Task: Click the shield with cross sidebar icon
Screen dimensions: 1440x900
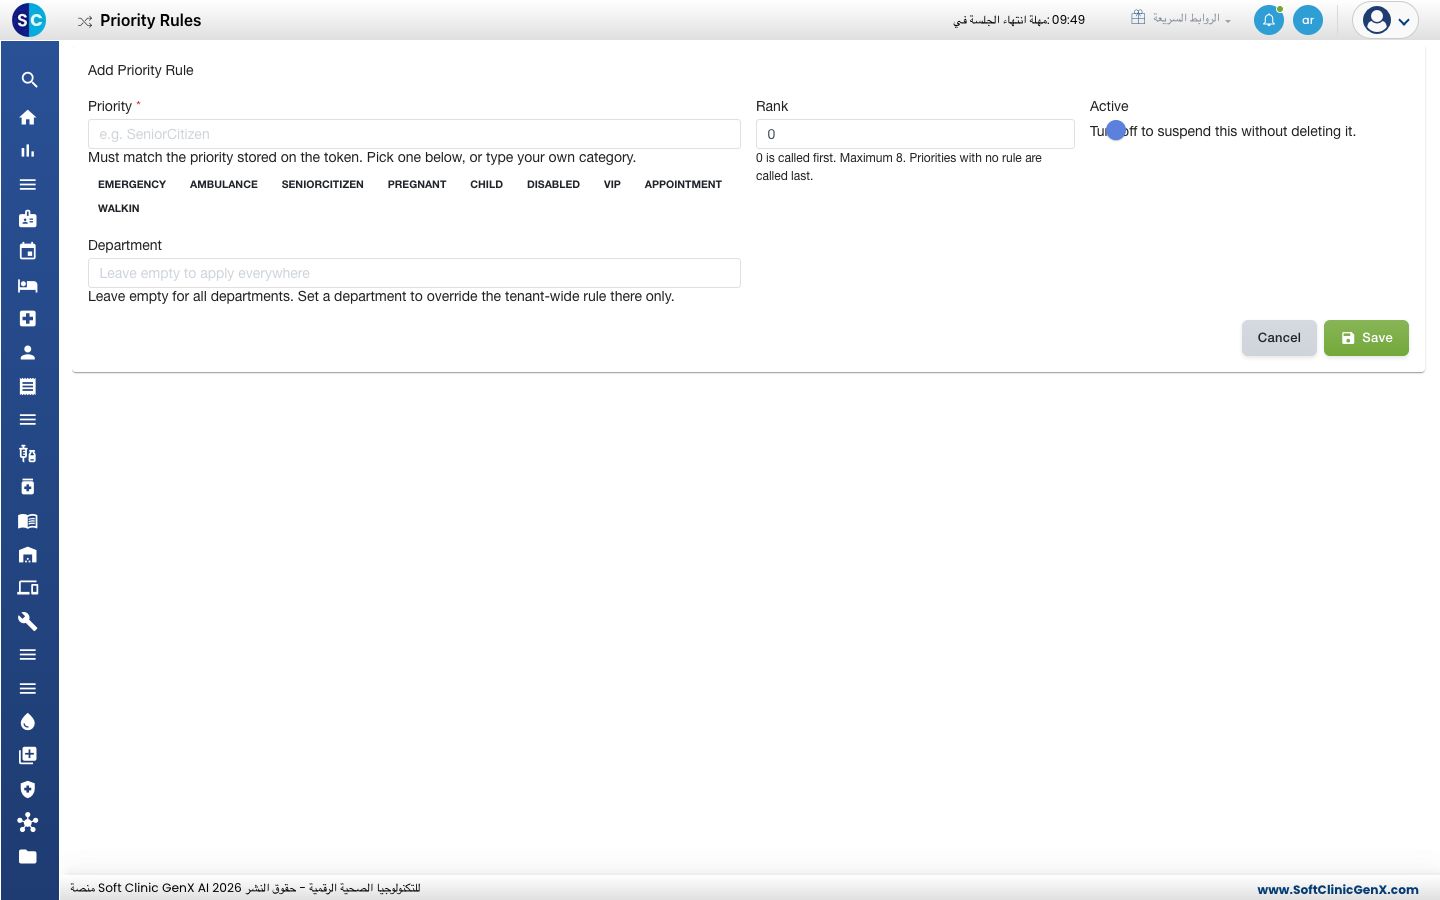Action: click(28, 789)
